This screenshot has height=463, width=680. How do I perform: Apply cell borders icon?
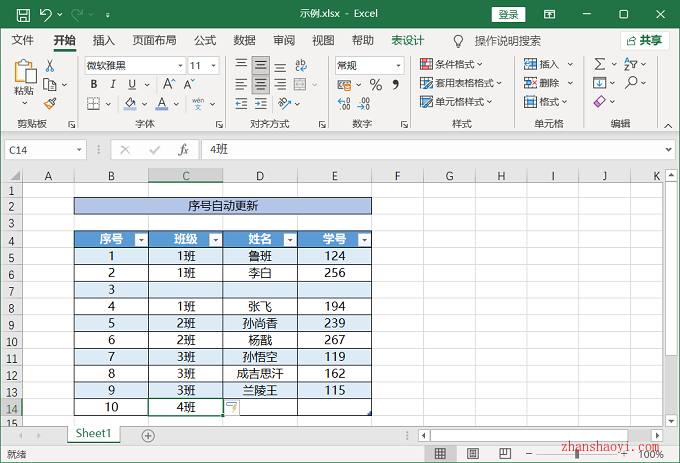coord(93,104)
